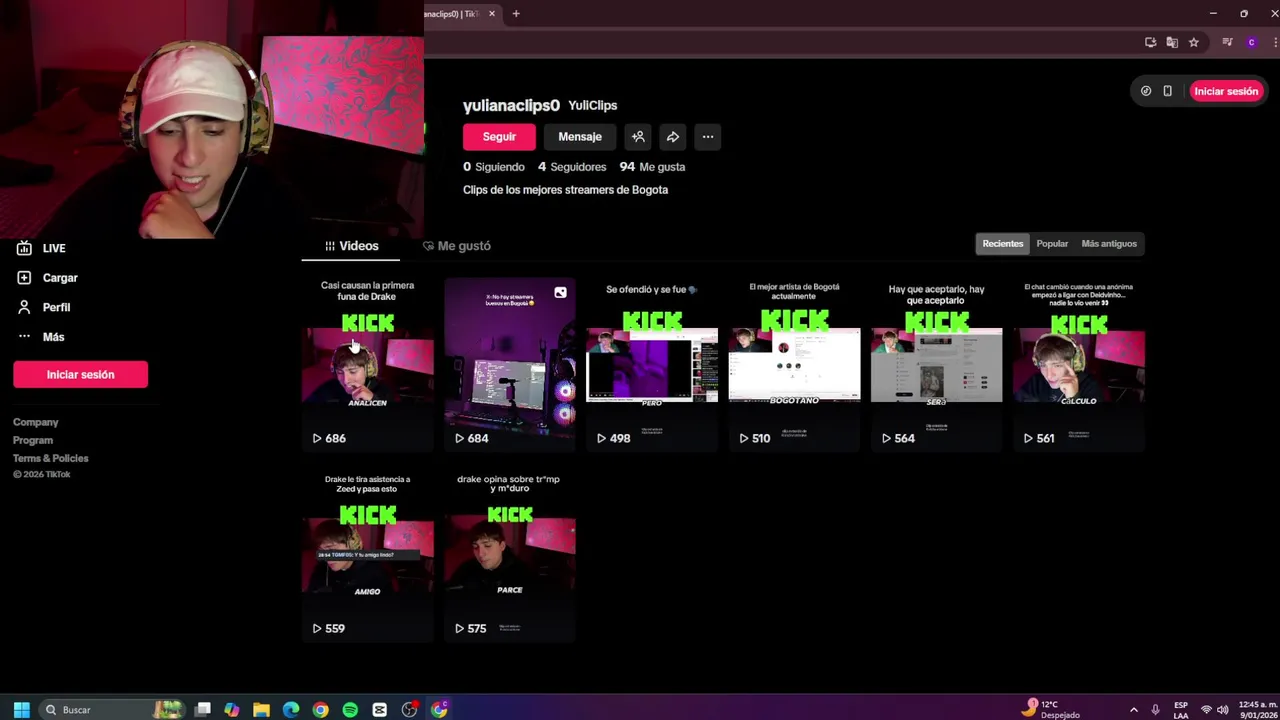The image size is (1280, 720).
Task: Open the Company footer link
Action: [36, 422]
